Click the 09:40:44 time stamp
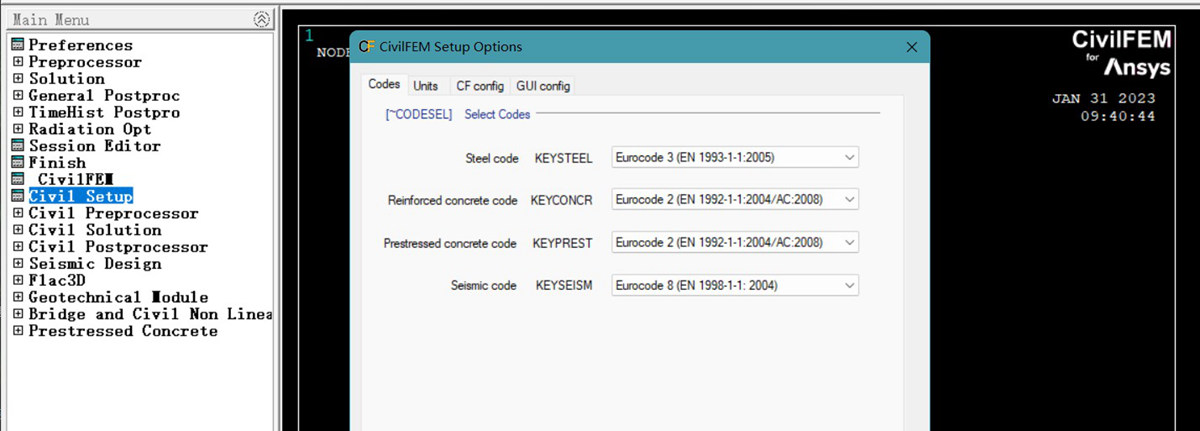This screenshot has width=1200, height=431. (x=1118, y=116)
